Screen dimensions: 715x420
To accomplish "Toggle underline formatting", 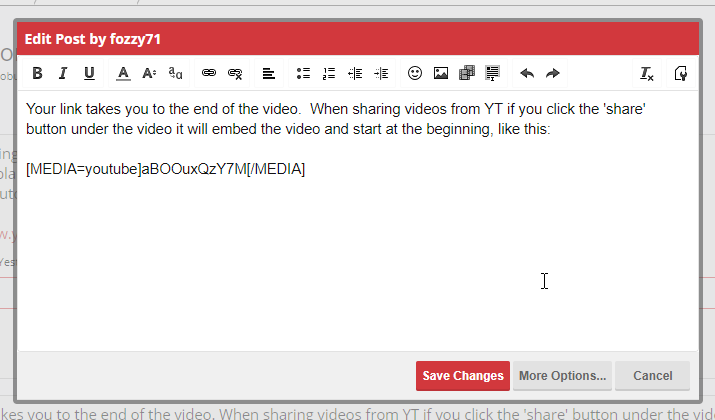I will tap(89, 73).
